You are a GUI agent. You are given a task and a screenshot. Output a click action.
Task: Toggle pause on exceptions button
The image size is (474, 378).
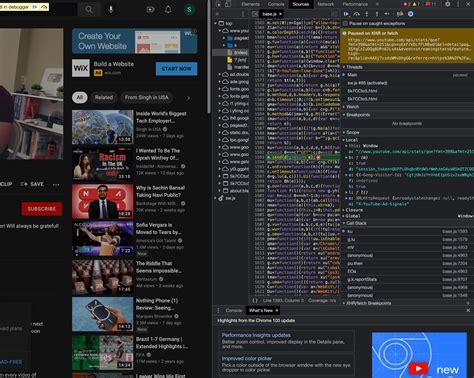(411, 14)
